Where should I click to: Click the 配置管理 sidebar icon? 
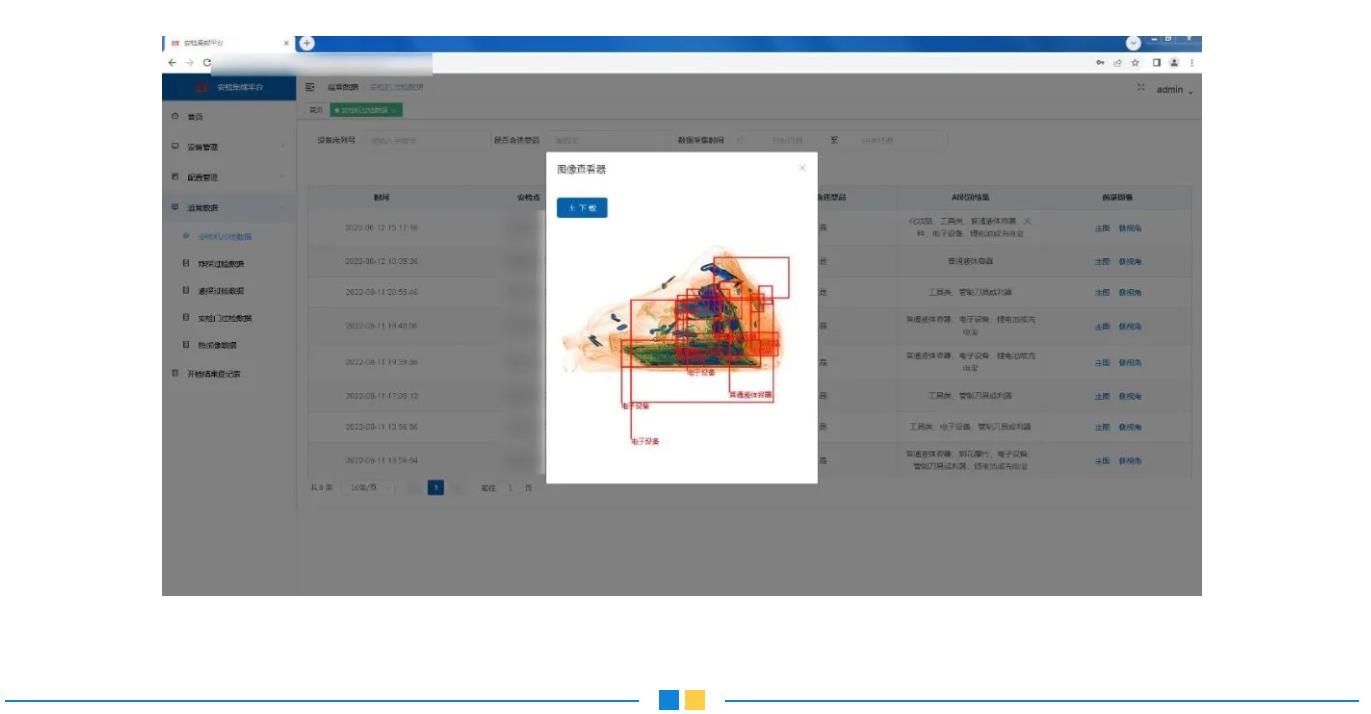click(174, 177)
